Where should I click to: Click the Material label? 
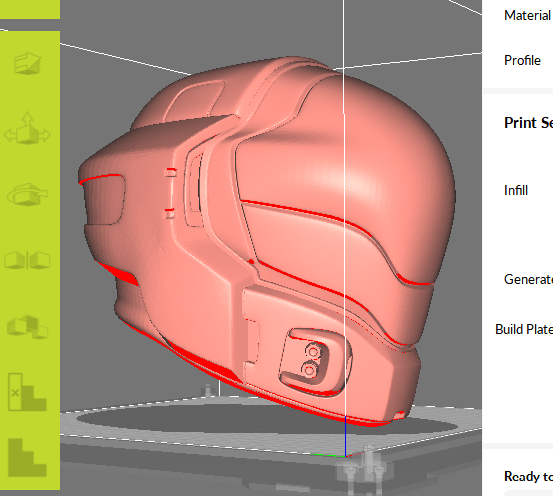(527, 16)
